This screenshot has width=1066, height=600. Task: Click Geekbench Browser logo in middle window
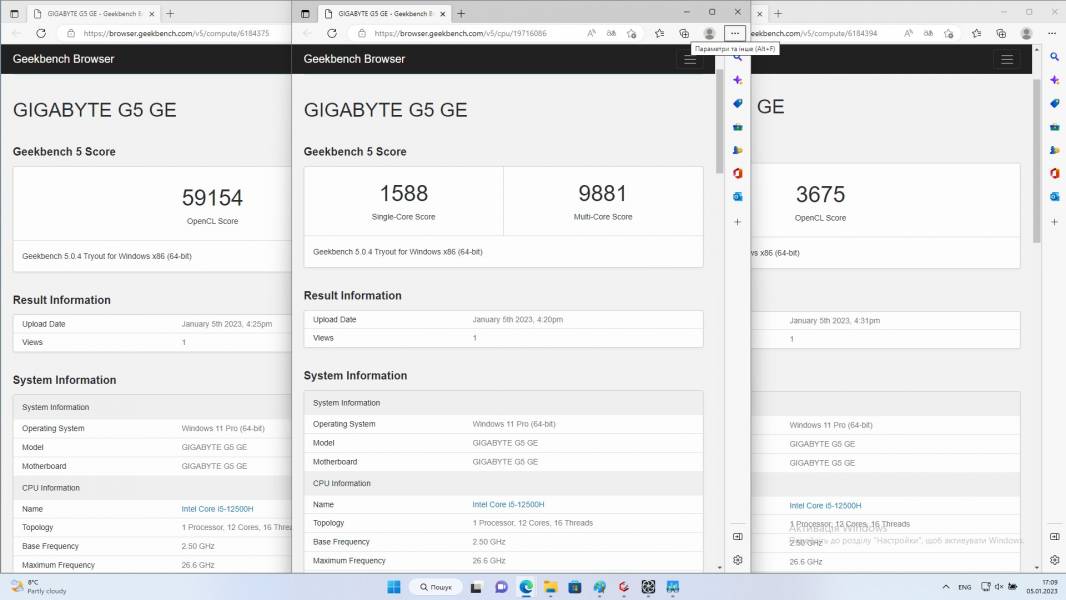354,59
